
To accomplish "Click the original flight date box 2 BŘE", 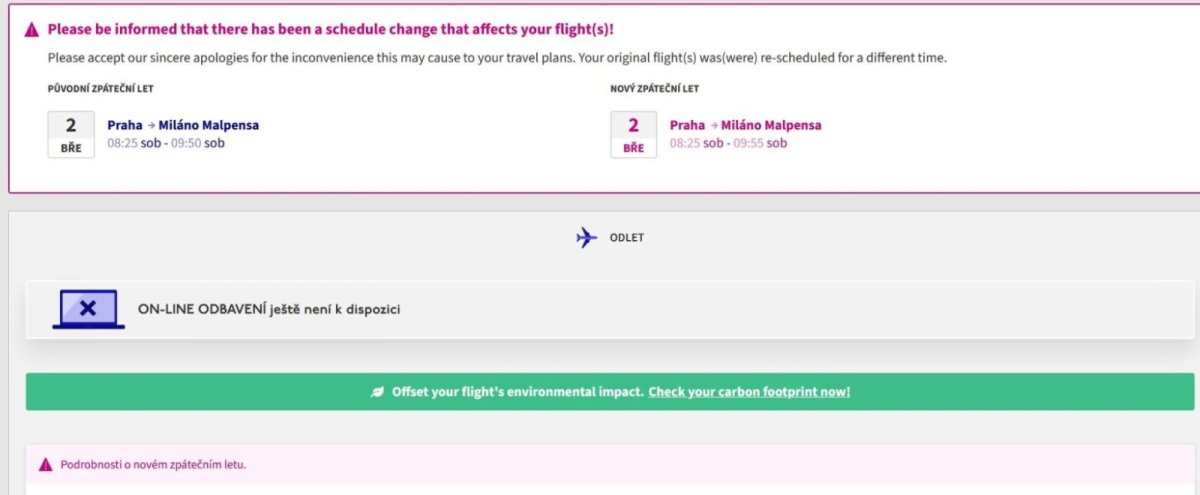I will (x=71, y=135).
